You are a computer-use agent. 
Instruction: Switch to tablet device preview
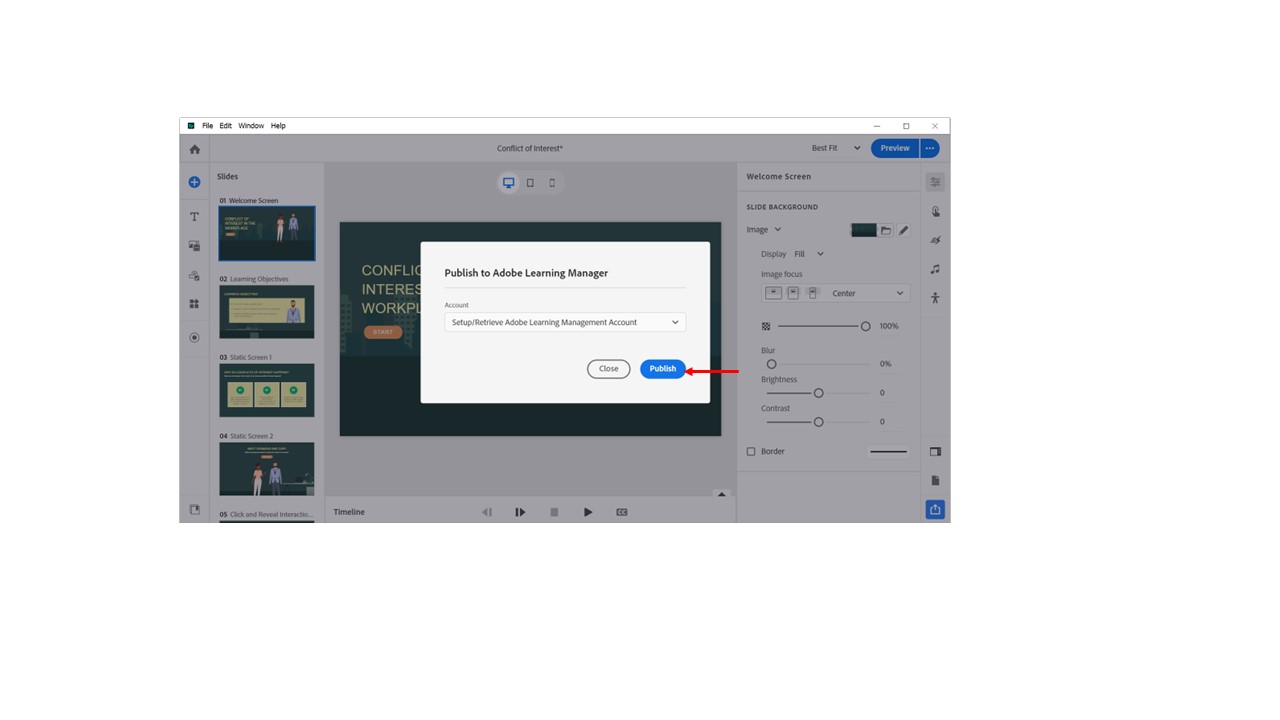click(x=530, y=183)
